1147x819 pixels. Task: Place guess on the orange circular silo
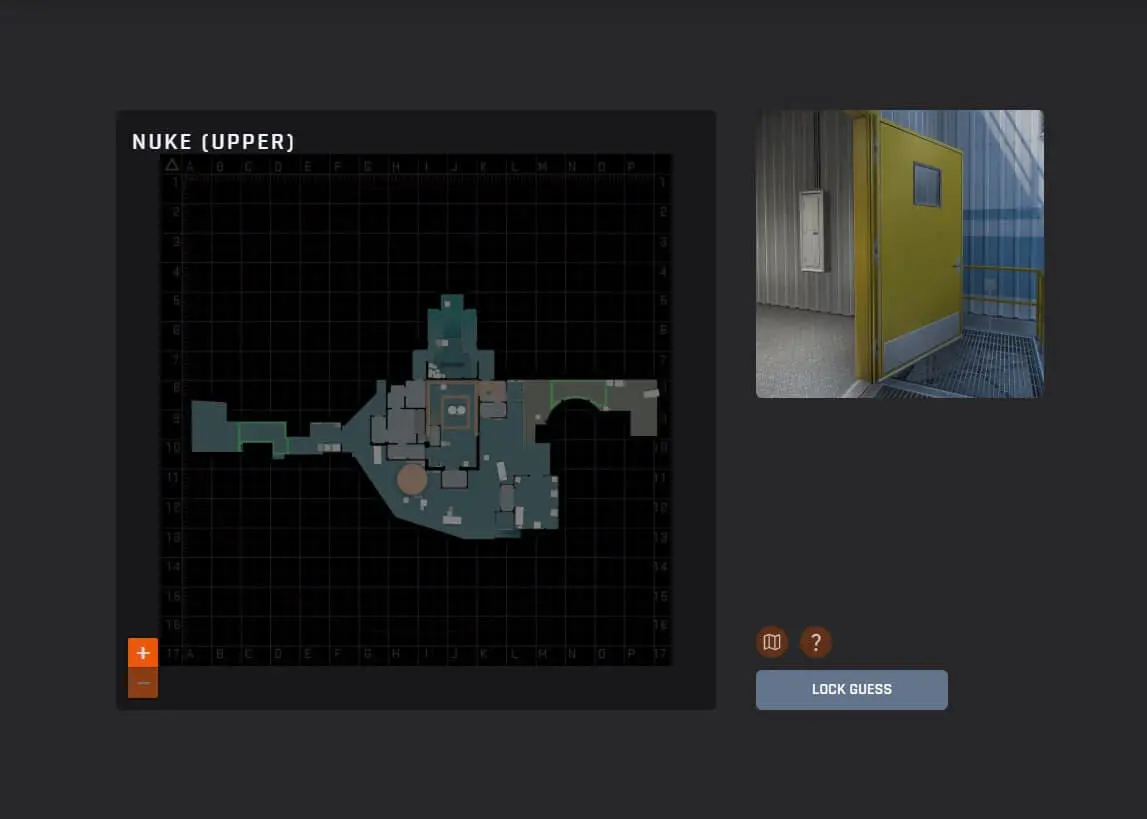coord(412,480)
